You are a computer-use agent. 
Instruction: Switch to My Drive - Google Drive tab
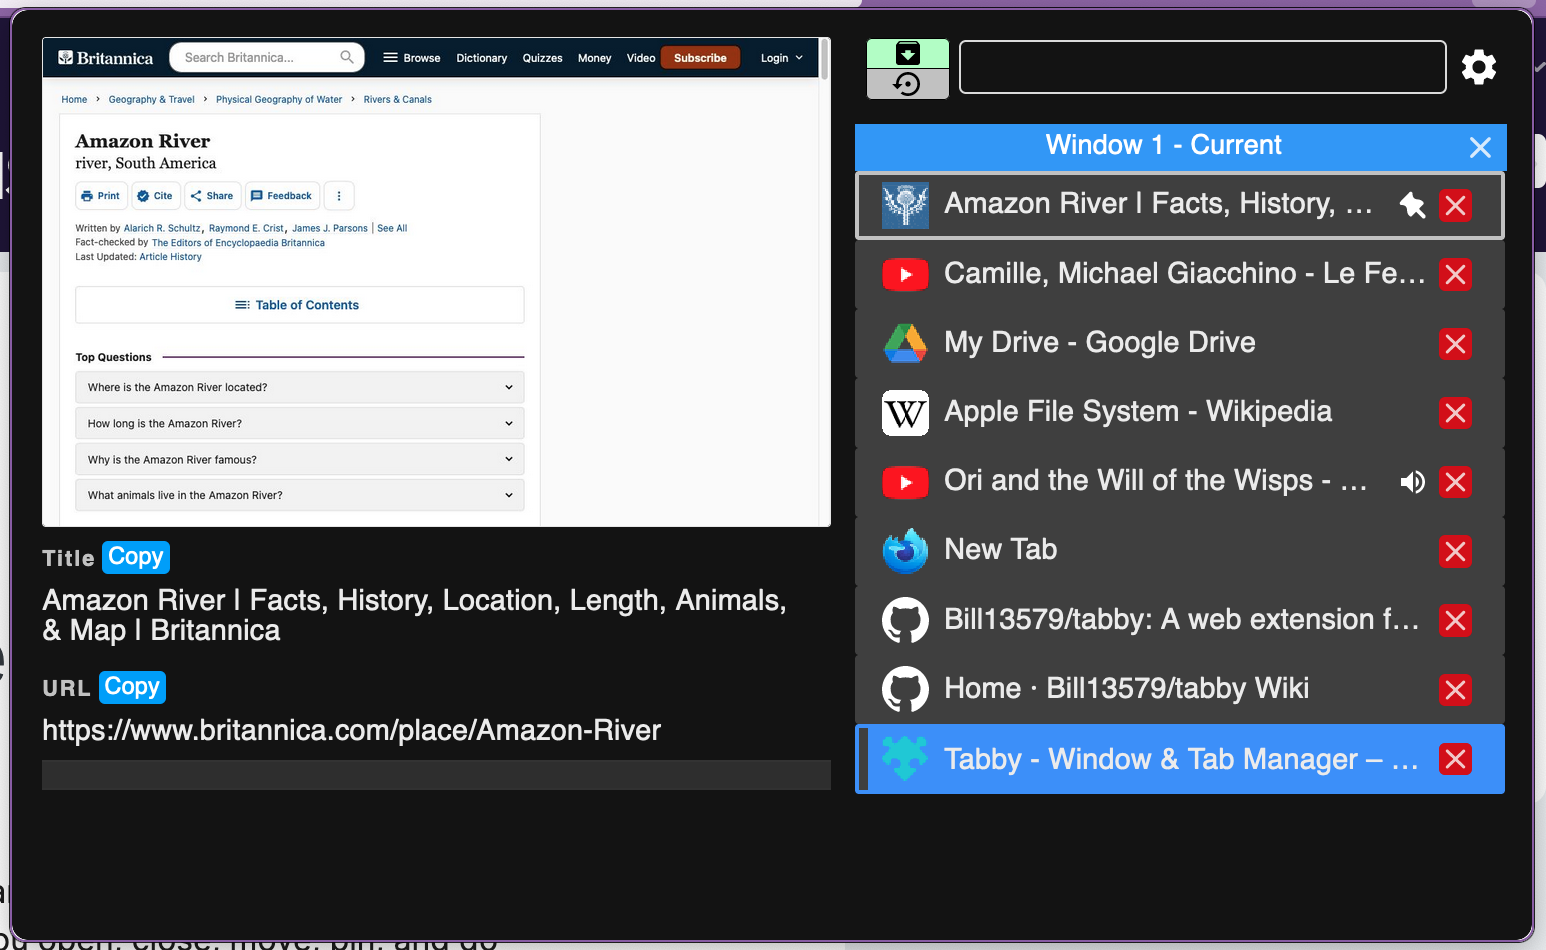click(1180, 343)
